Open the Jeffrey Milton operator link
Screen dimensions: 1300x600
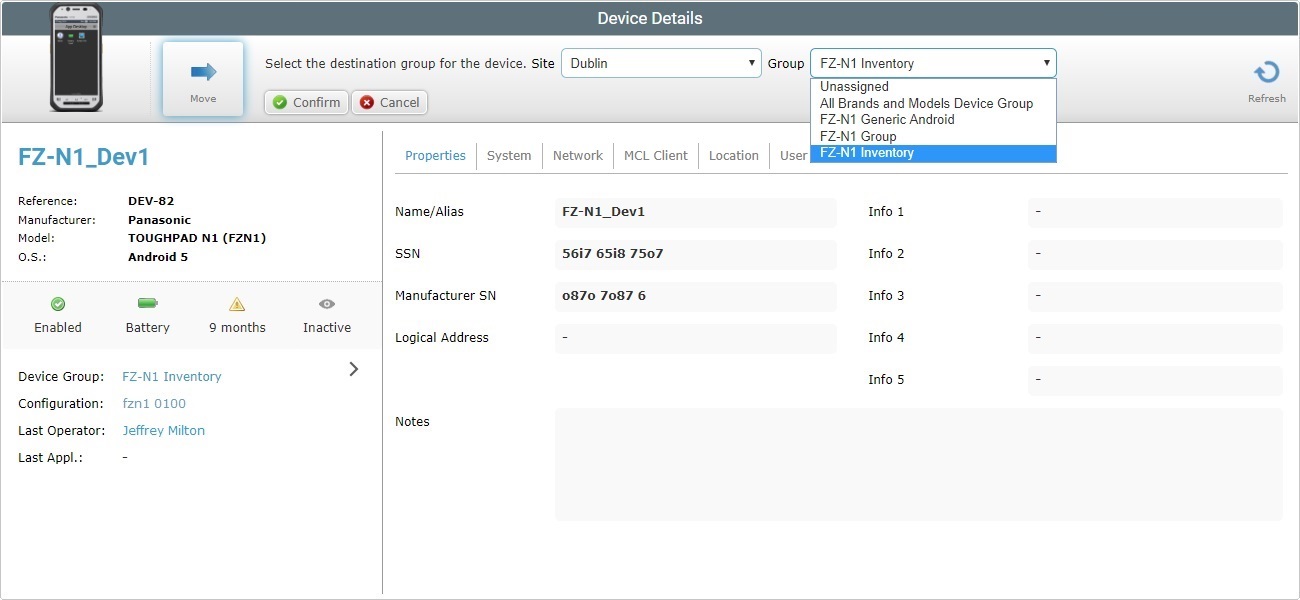coord(163,431)
